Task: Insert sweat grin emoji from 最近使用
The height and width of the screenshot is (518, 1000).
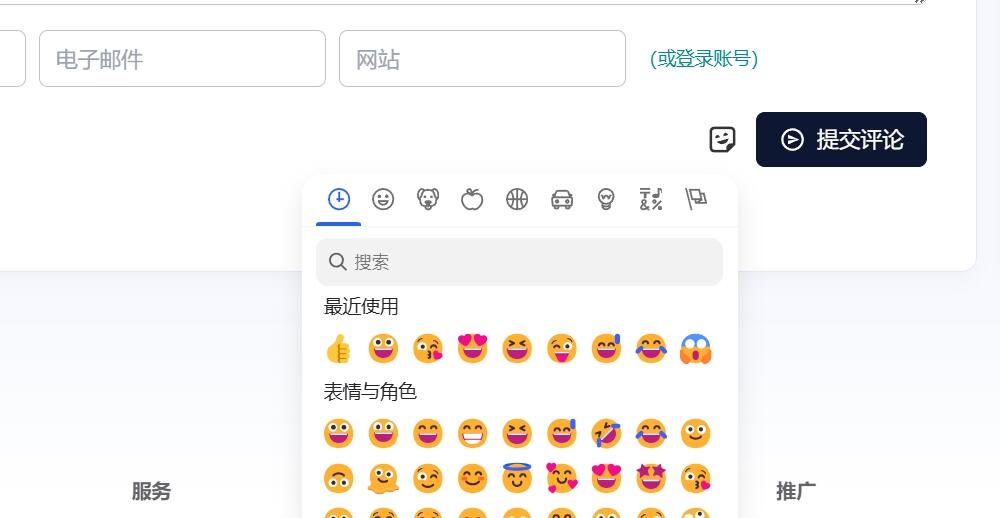Action: (x=607, y=349)
